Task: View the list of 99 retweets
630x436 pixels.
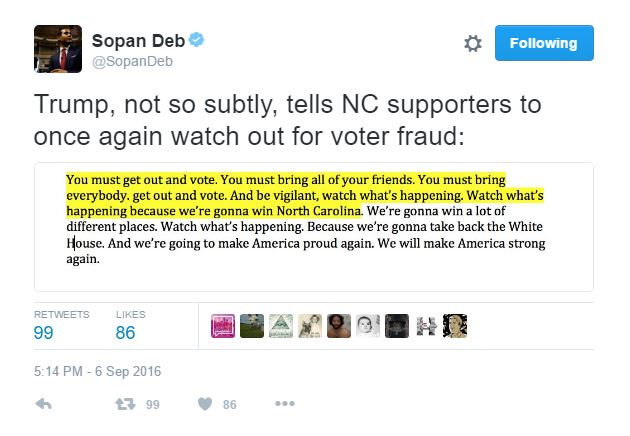Action: click(x=44, y=333)
